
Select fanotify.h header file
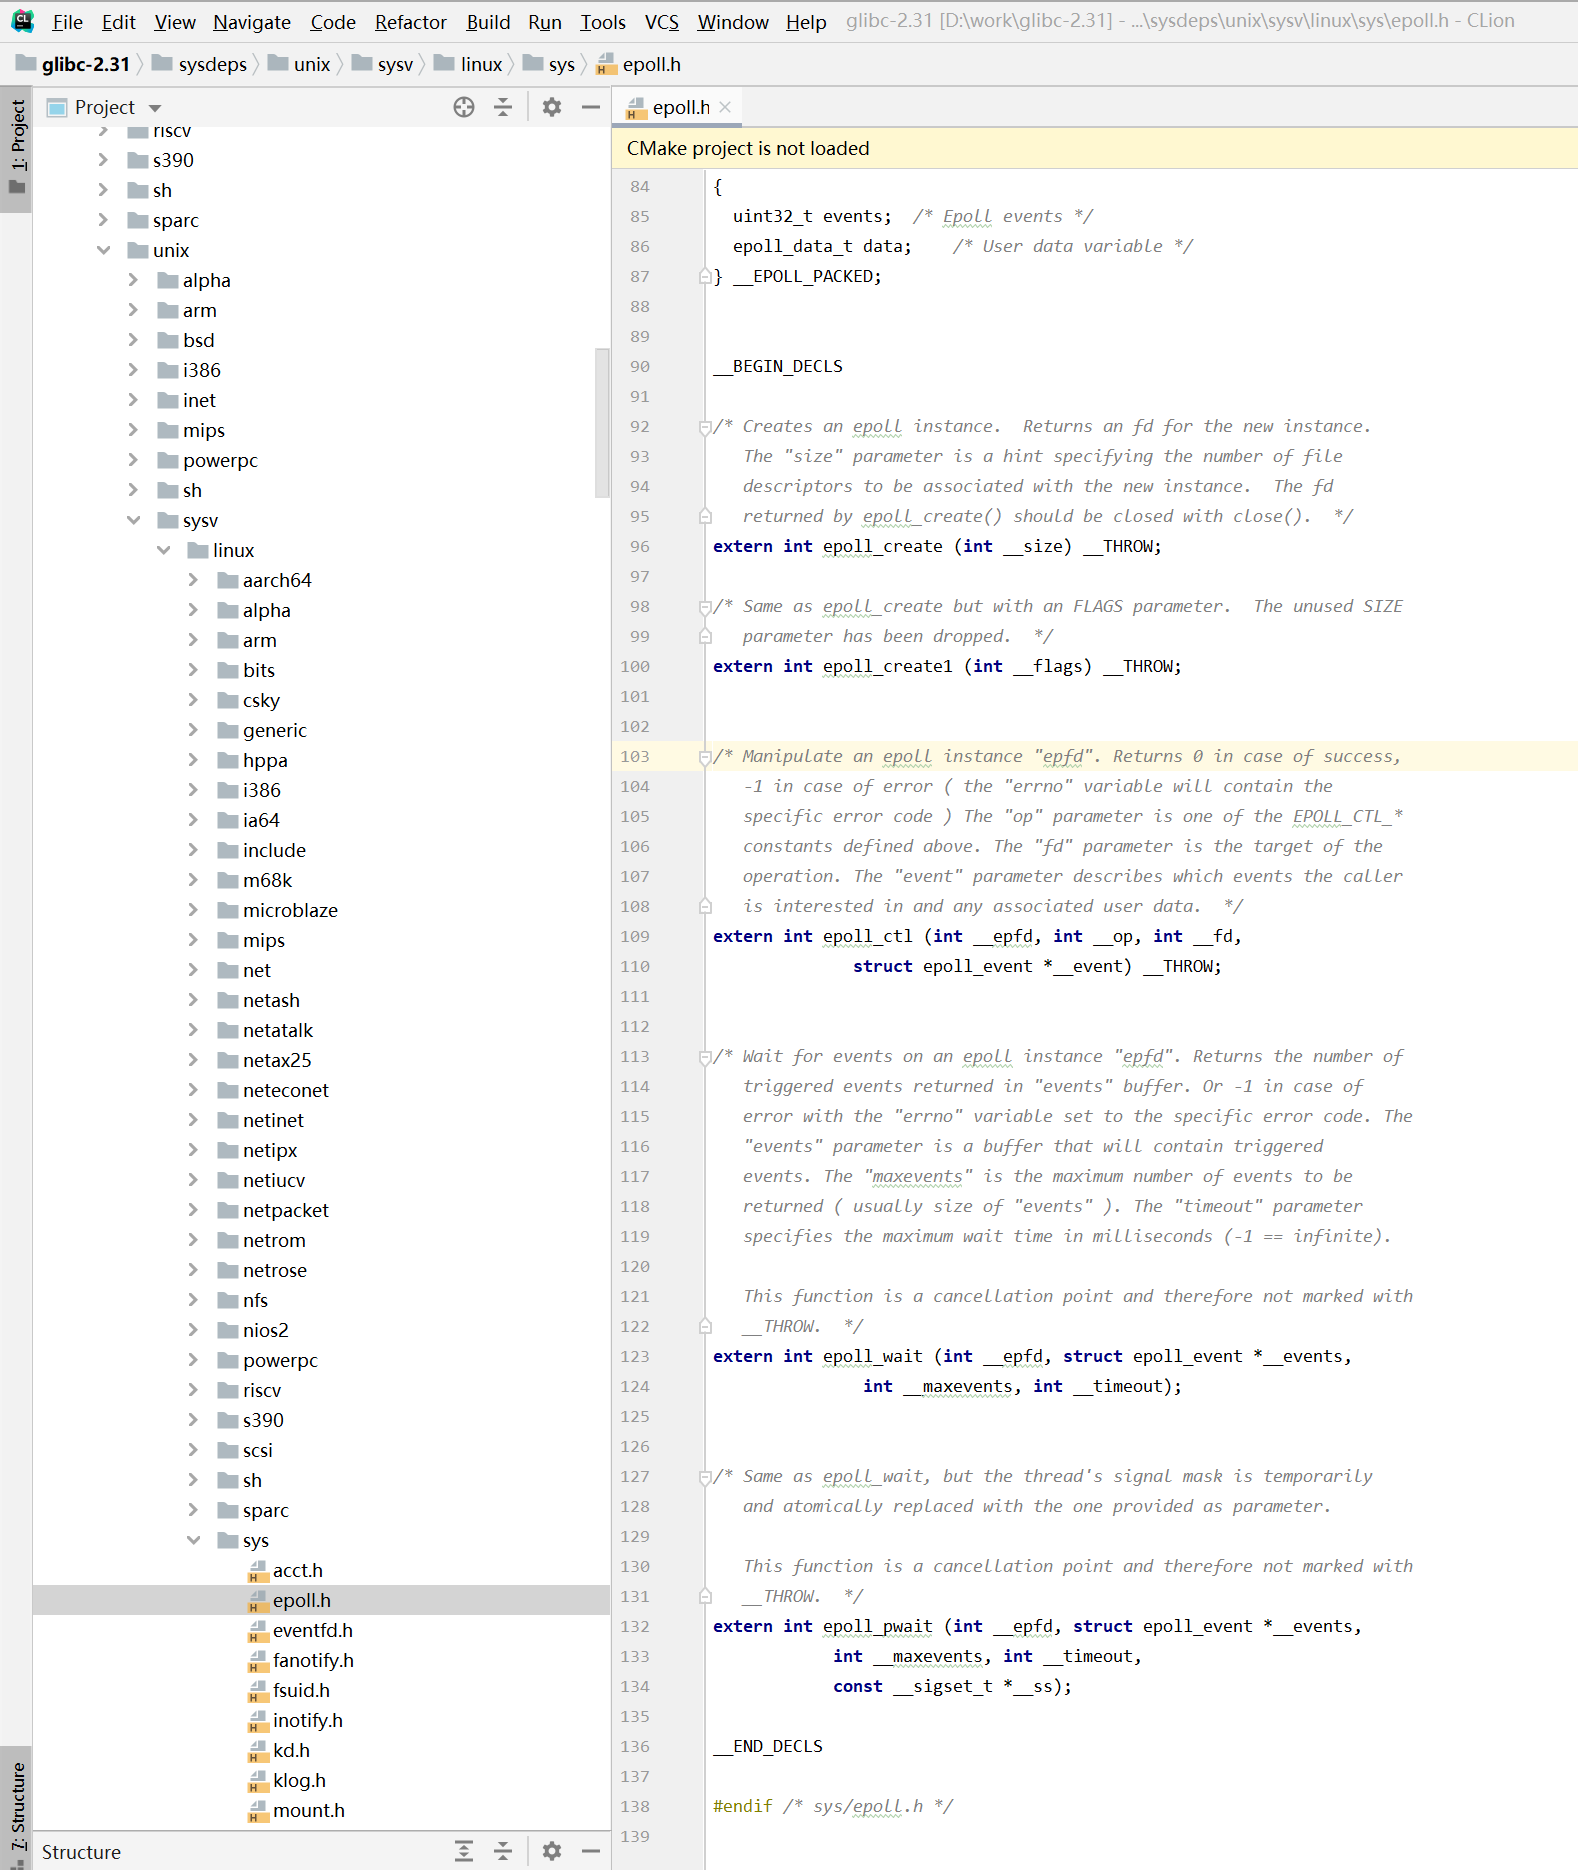[x=313, y=1660]
